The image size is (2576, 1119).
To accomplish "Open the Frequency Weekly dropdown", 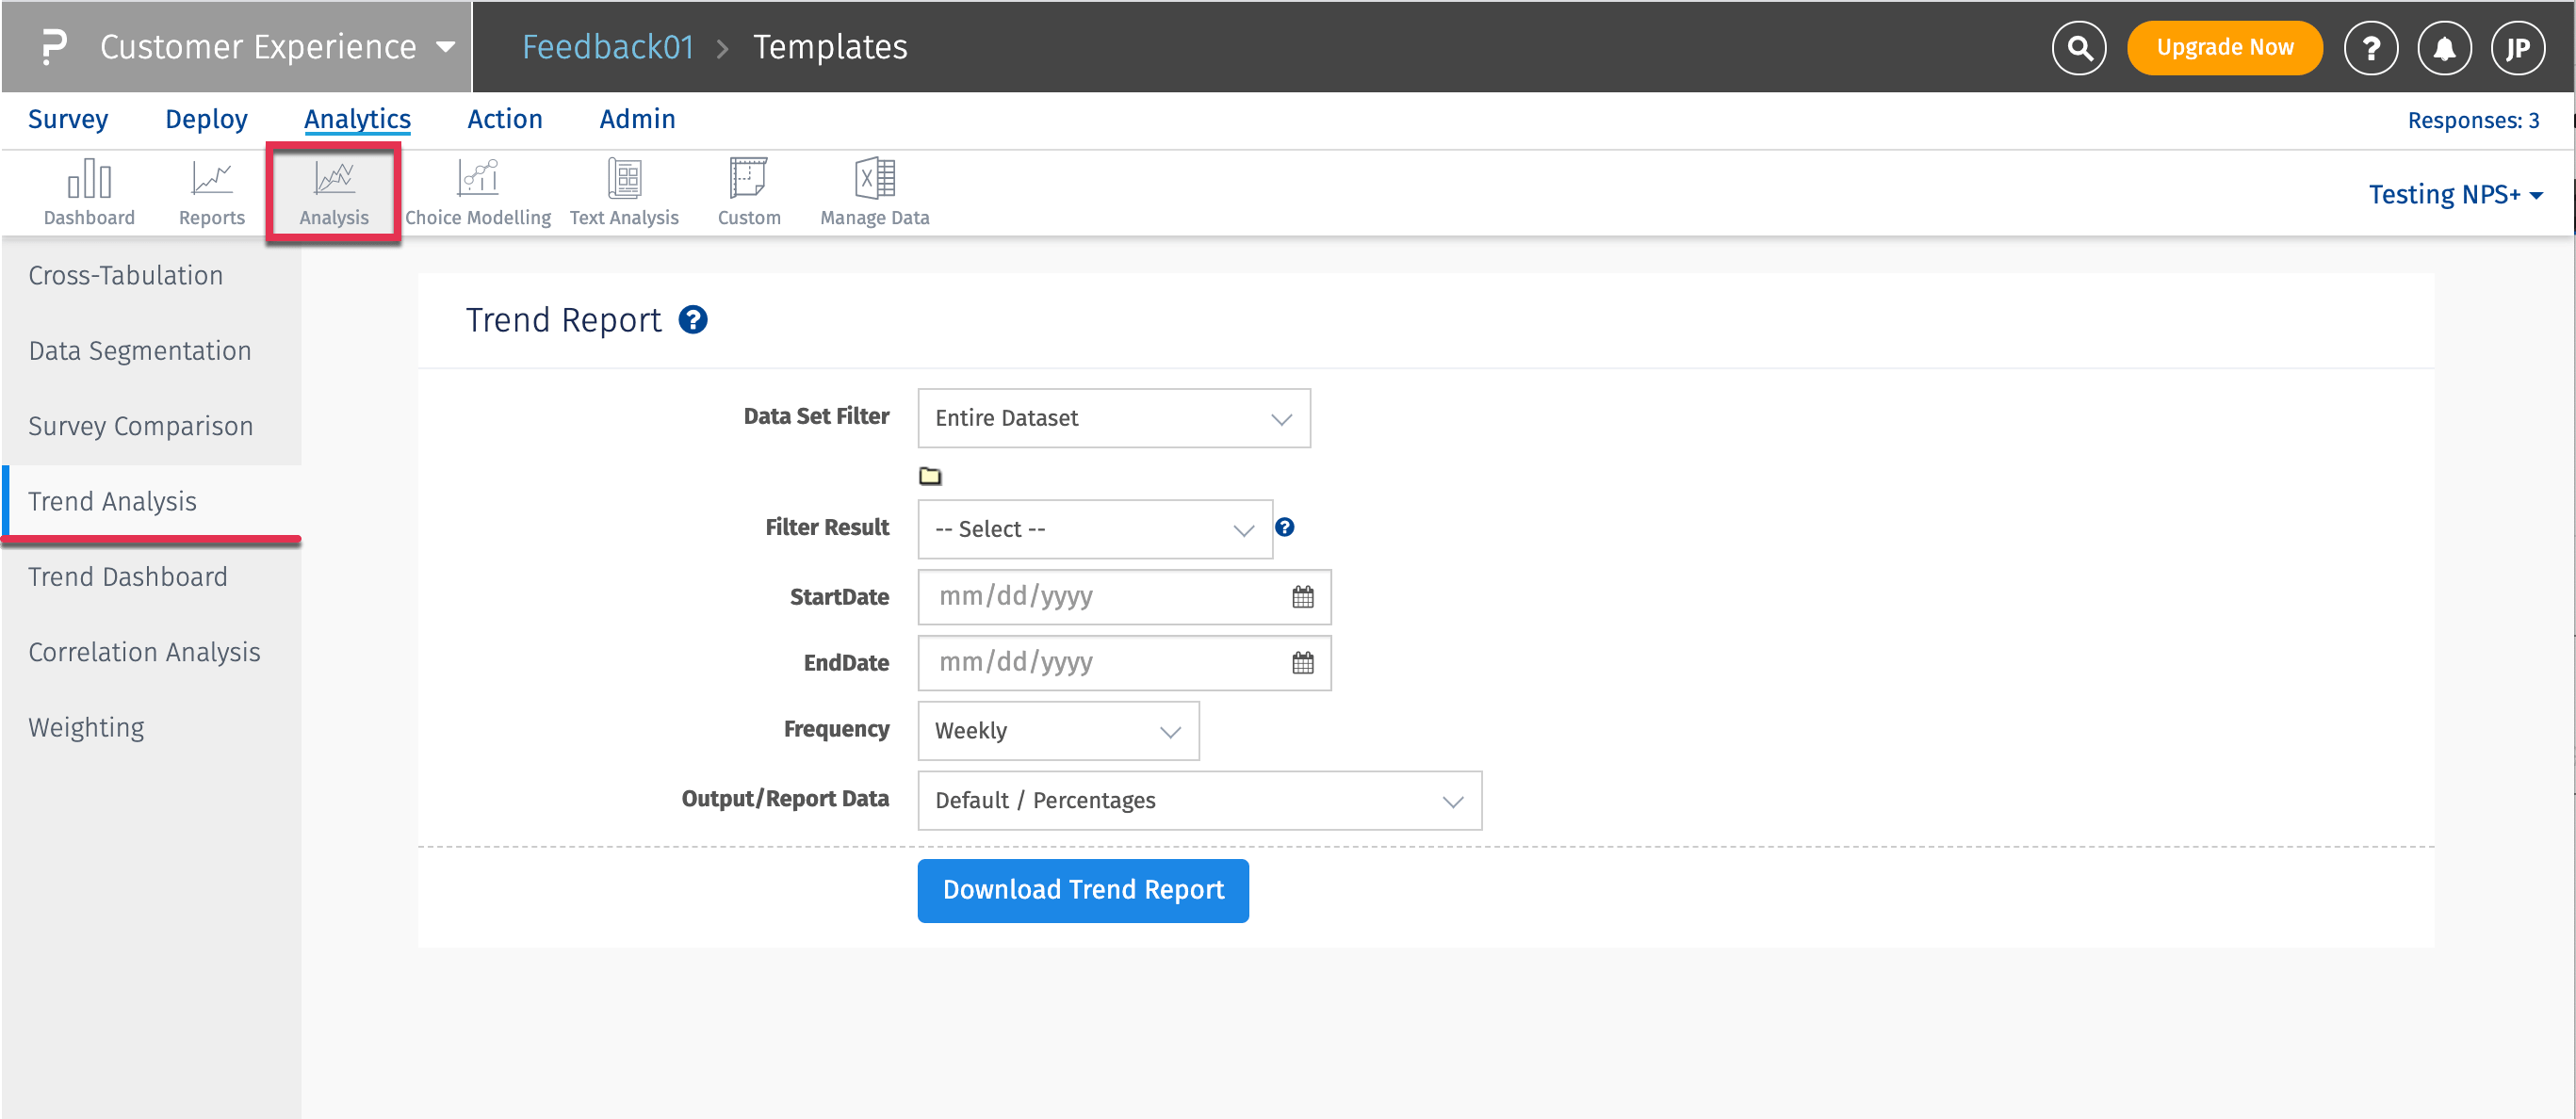I will pyautogui.click(x=1058, y=731).
